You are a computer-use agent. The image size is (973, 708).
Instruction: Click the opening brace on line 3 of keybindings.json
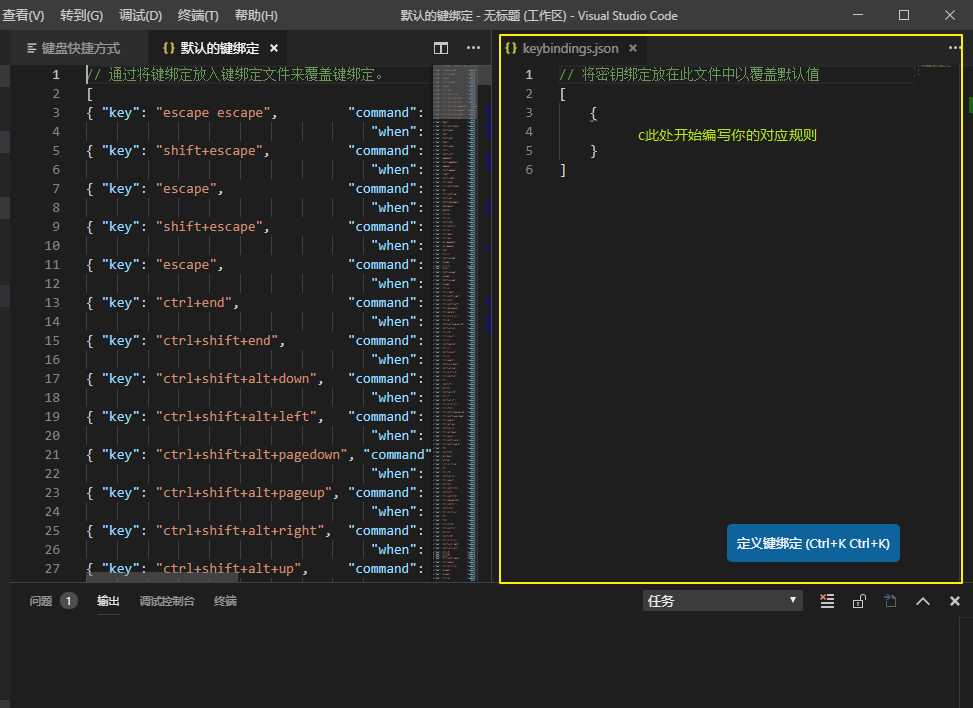[593, 113]
